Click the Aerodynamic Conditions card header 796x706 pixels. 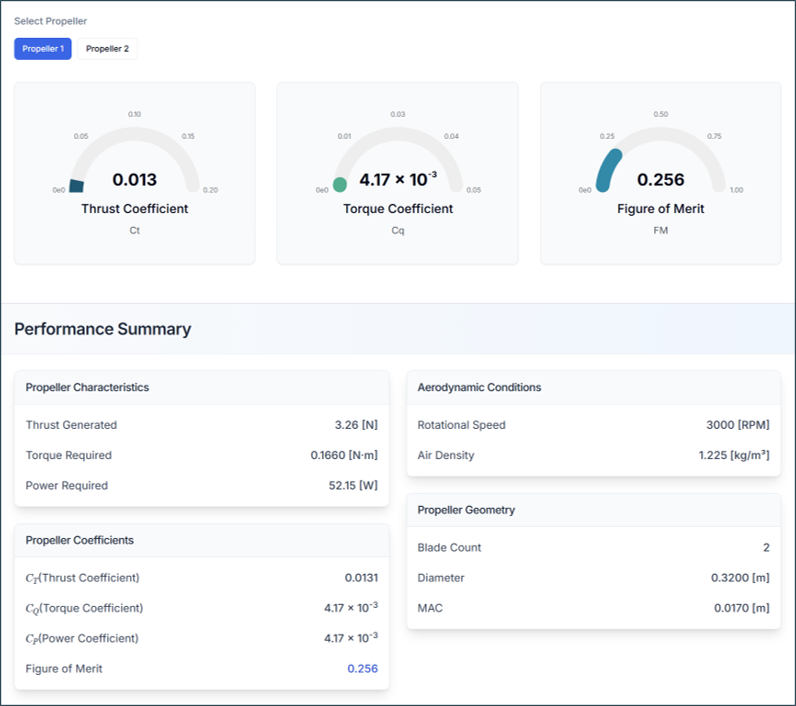tap(479, 387)
